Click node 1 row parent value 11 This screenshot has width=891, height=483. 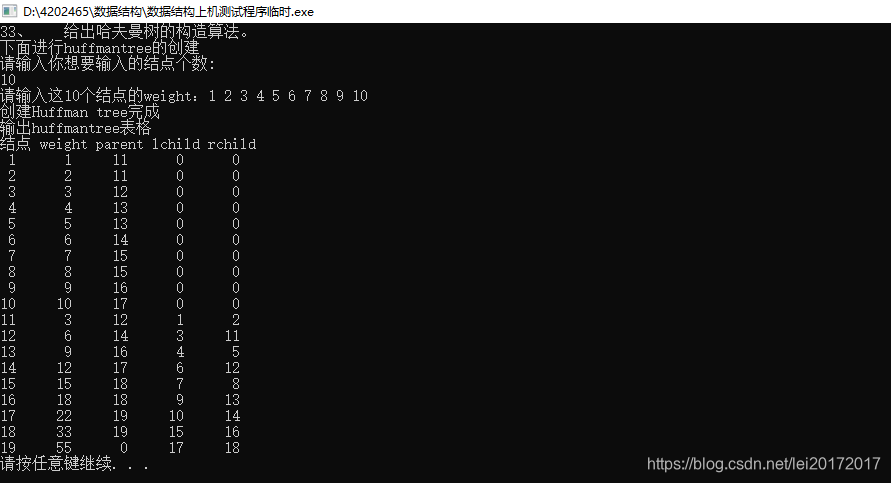point(120,160)
